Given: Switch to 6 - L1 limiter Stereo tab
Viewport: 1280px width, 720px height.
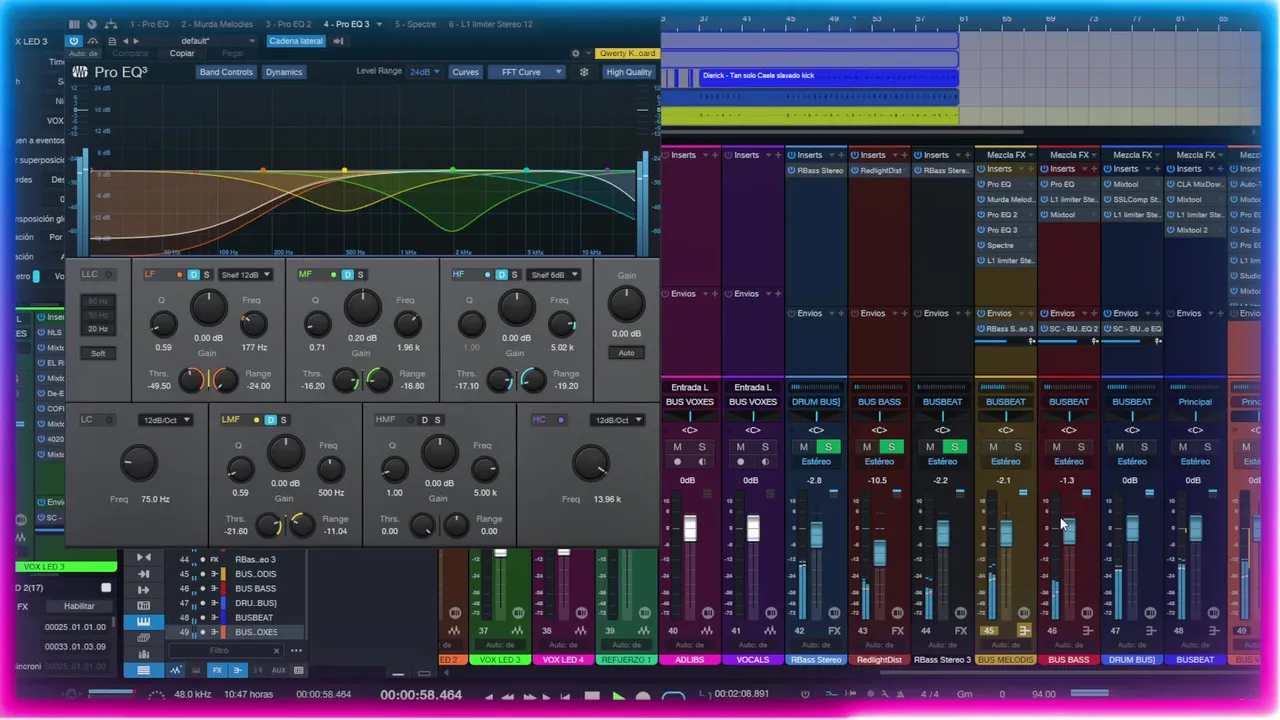Looking at the screenshot, I should click(x=490, y=24).
